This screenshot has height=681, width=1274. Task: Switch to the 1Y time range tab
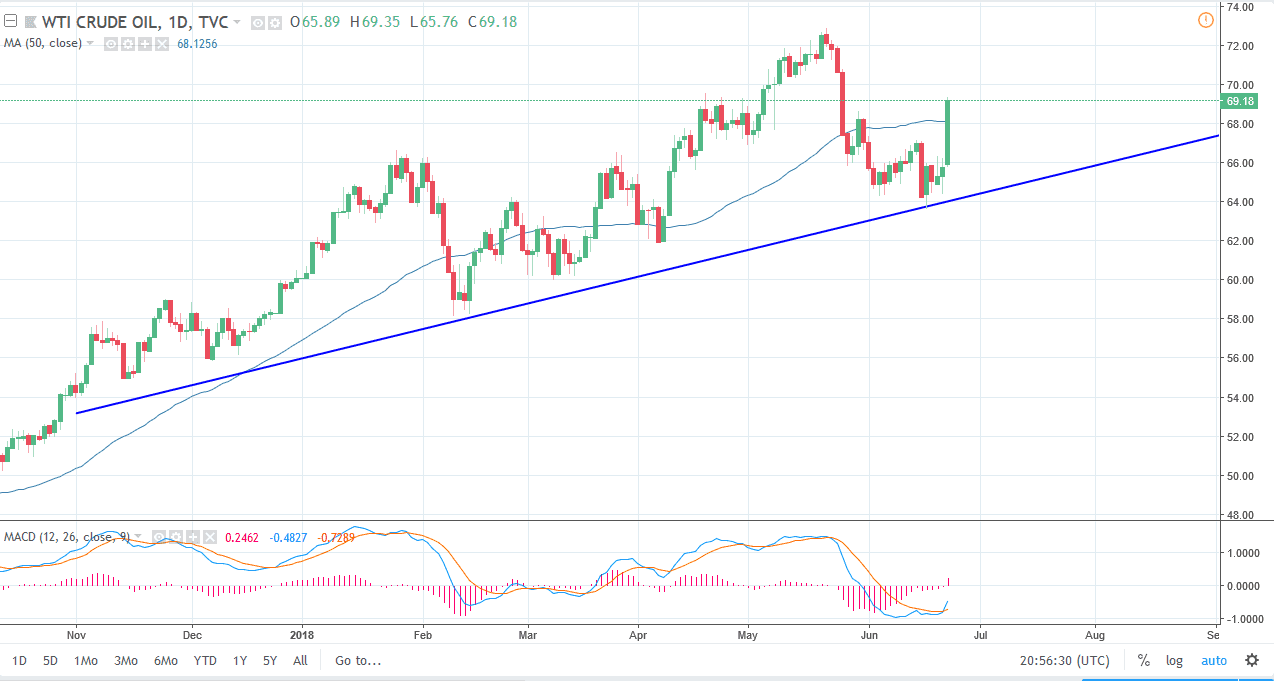239,660
